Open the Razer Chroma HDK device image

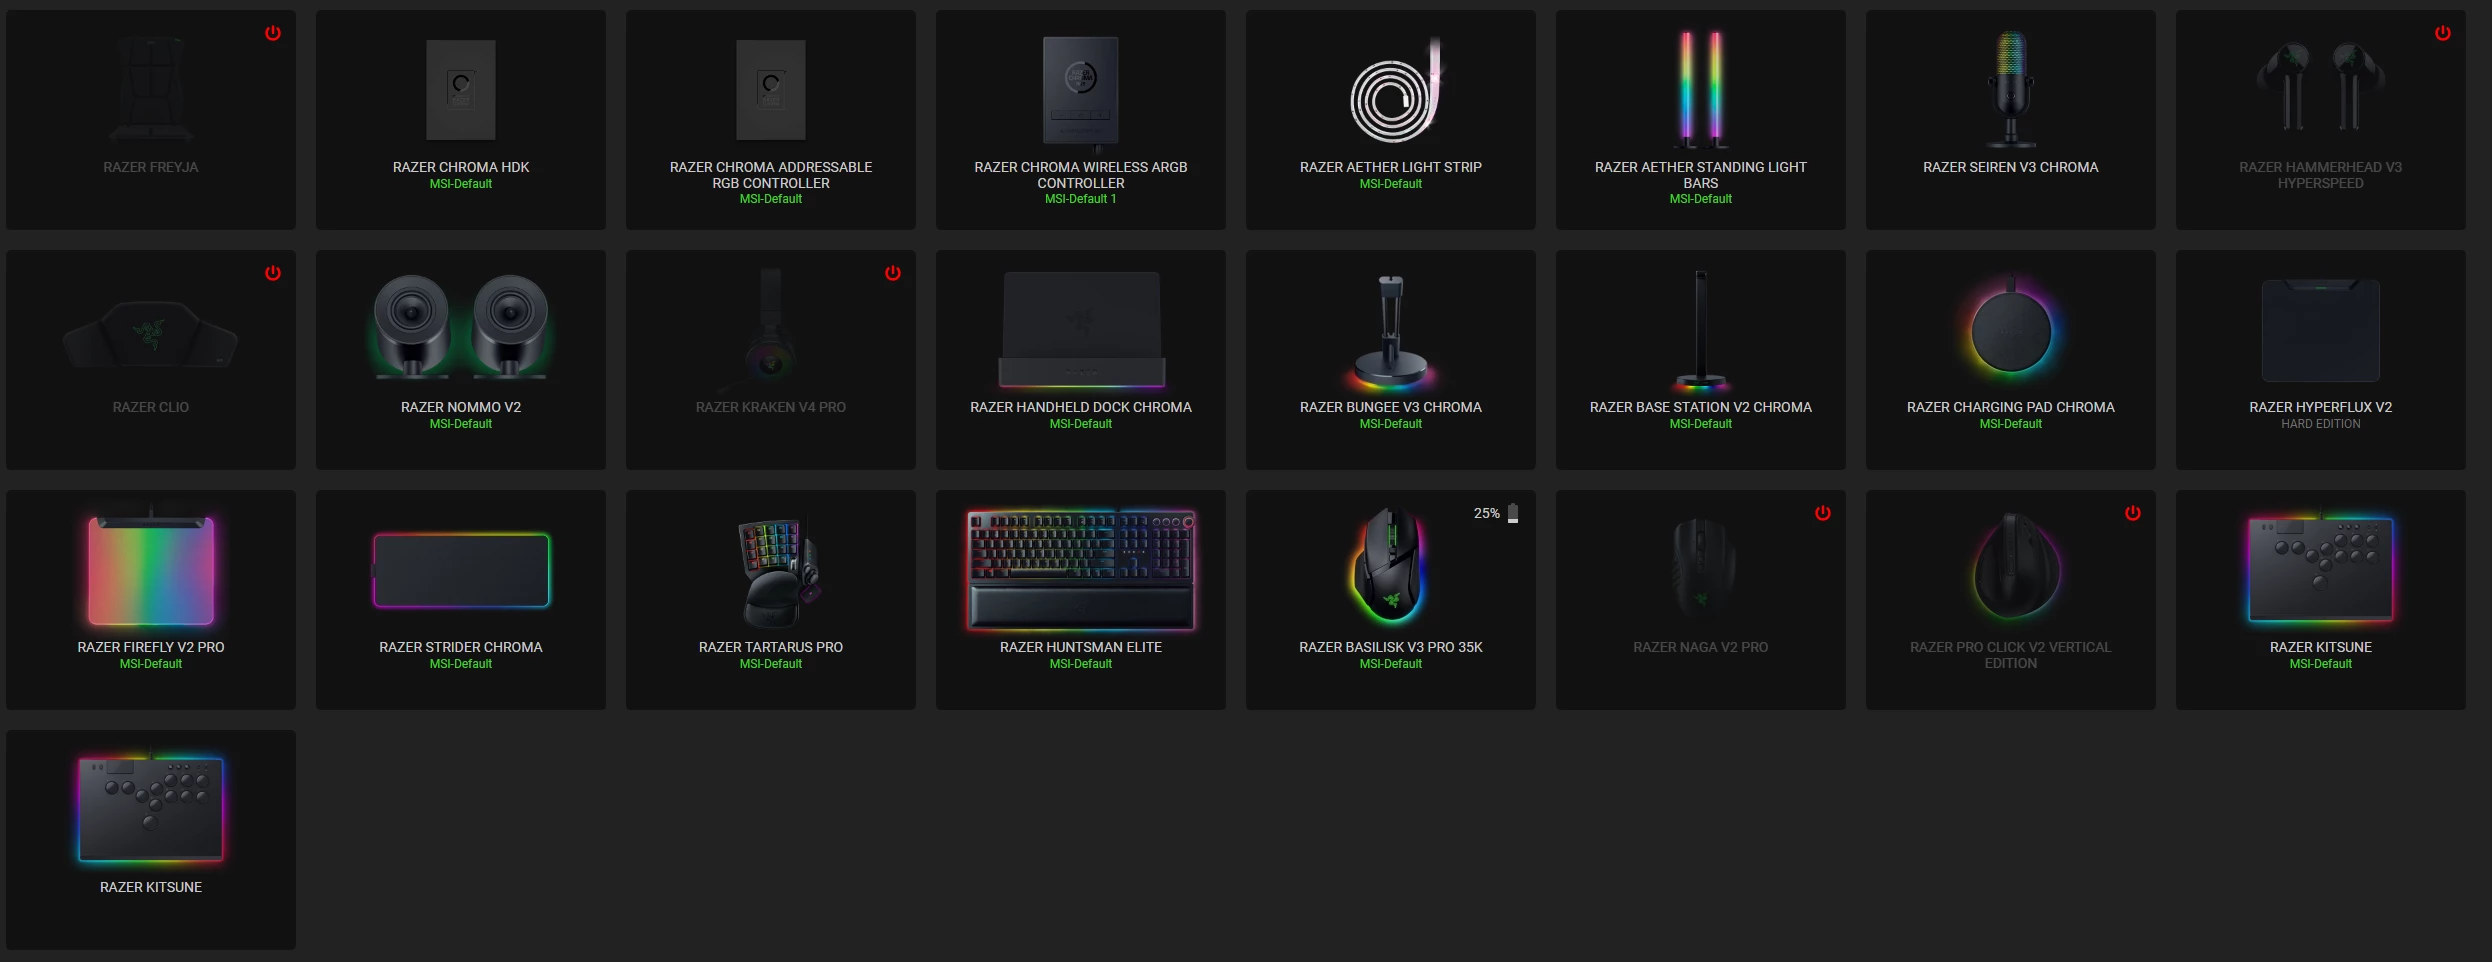(x=461, y=90)
